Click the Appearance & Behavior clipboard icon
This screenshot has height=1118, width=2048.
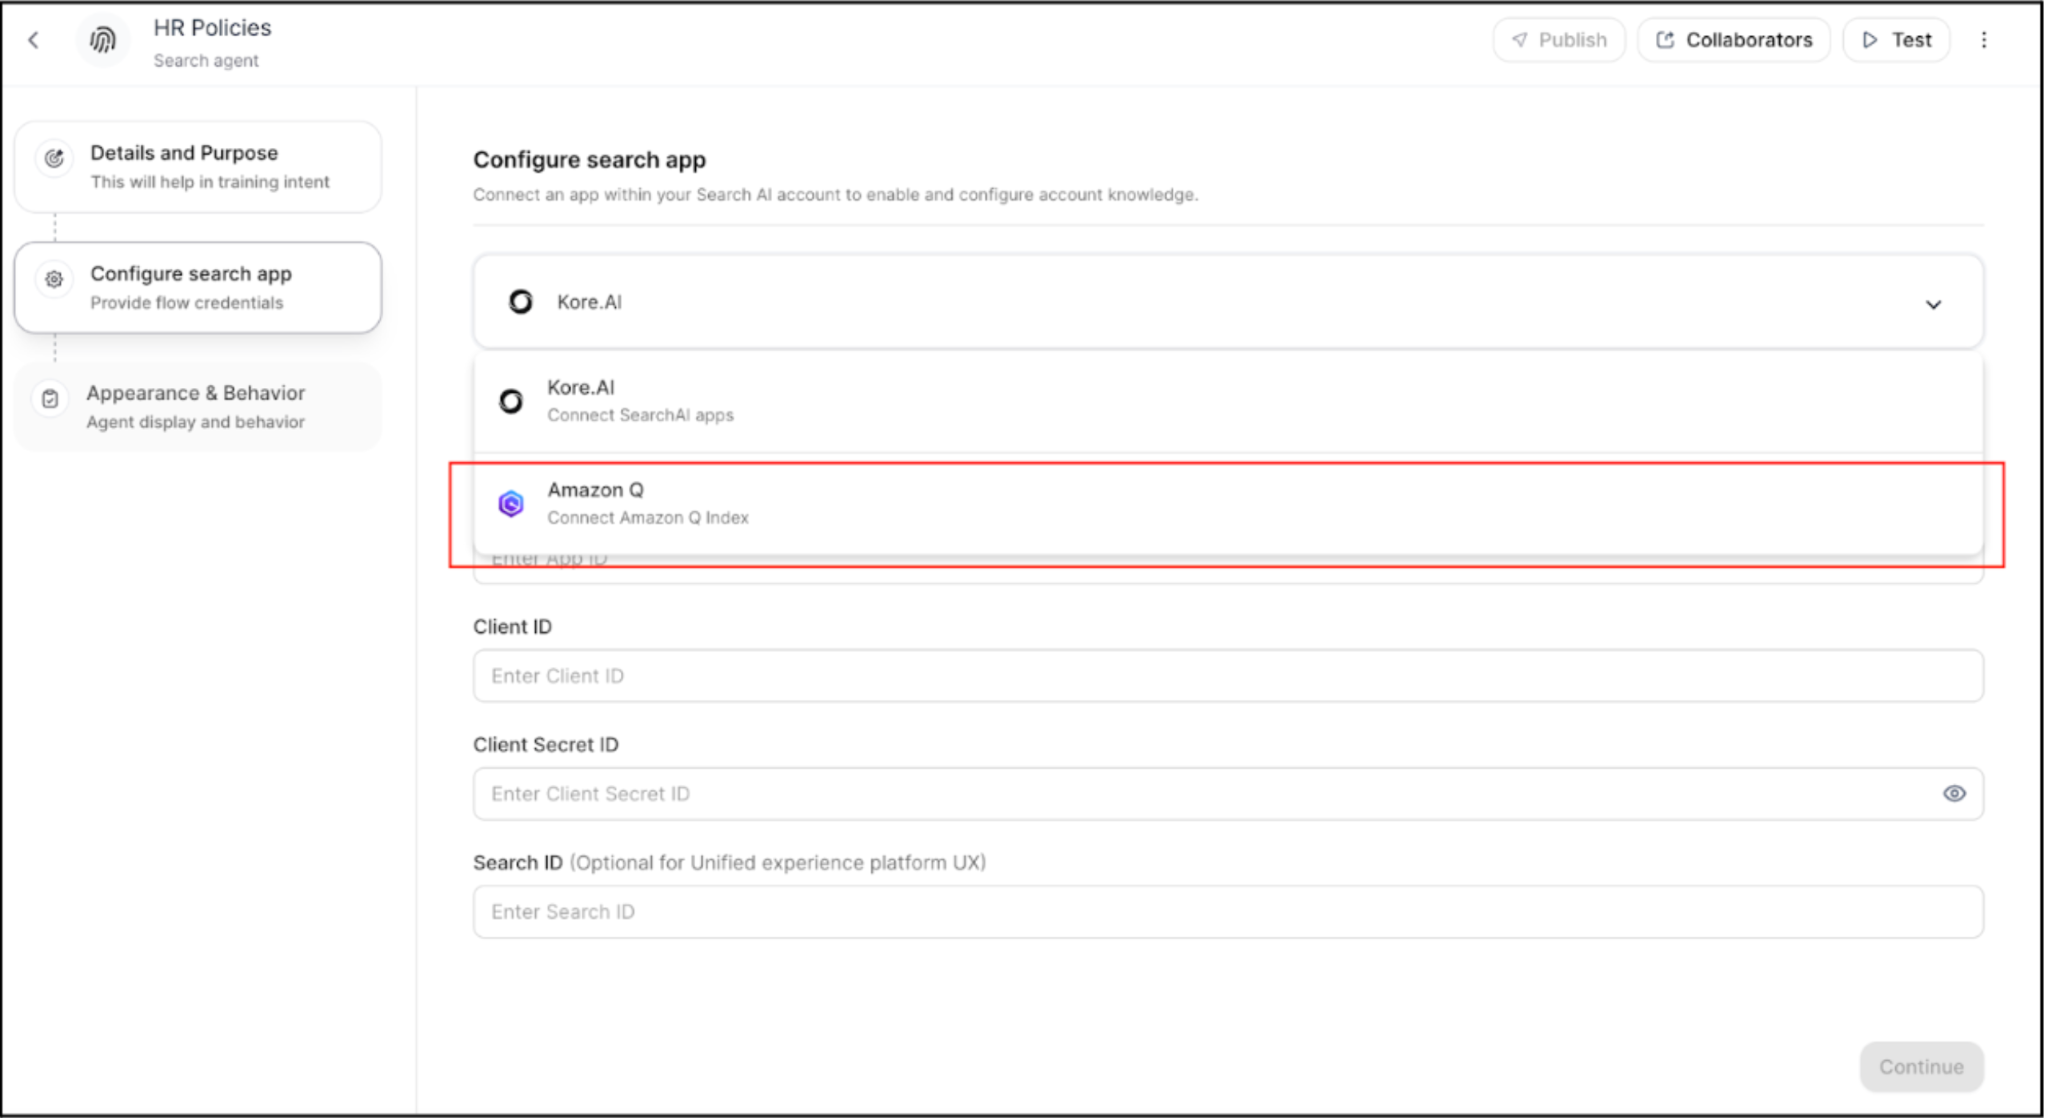[x=50, y=399]
